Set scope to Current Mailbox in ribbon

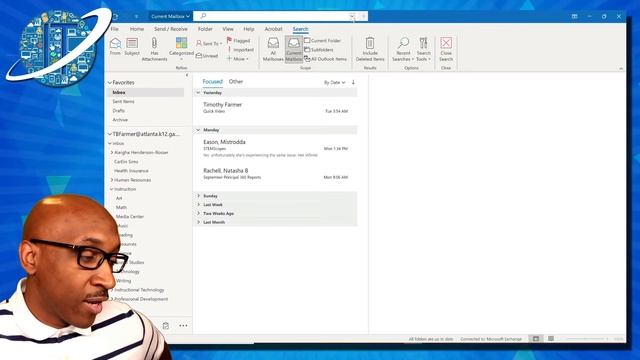click(293, 49)
